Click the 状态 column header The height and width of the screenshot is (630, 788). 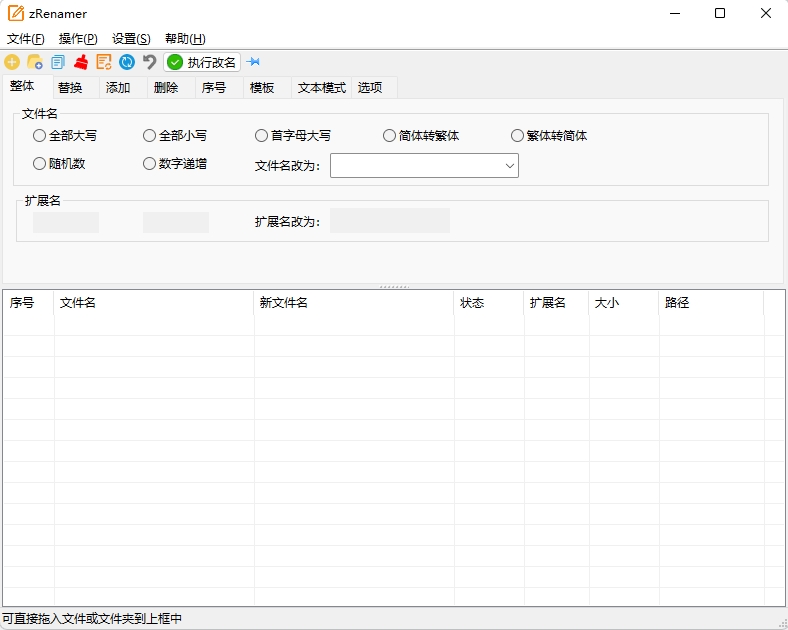pos(489,302)
